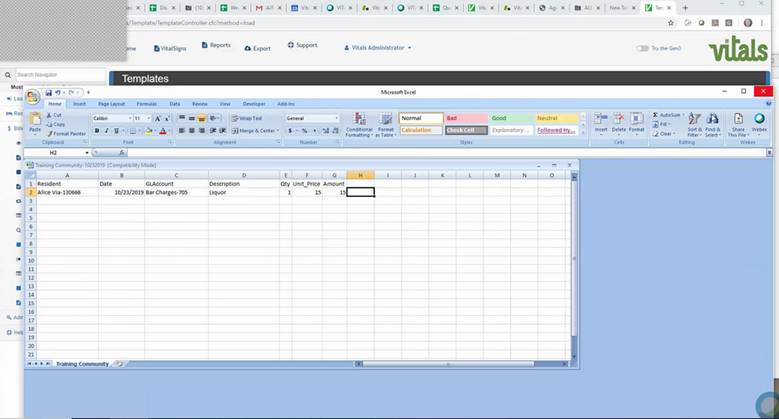Open the Clear dropdown in Editing
Viewport: 779px width, 419px height.
tap(664, 134)
